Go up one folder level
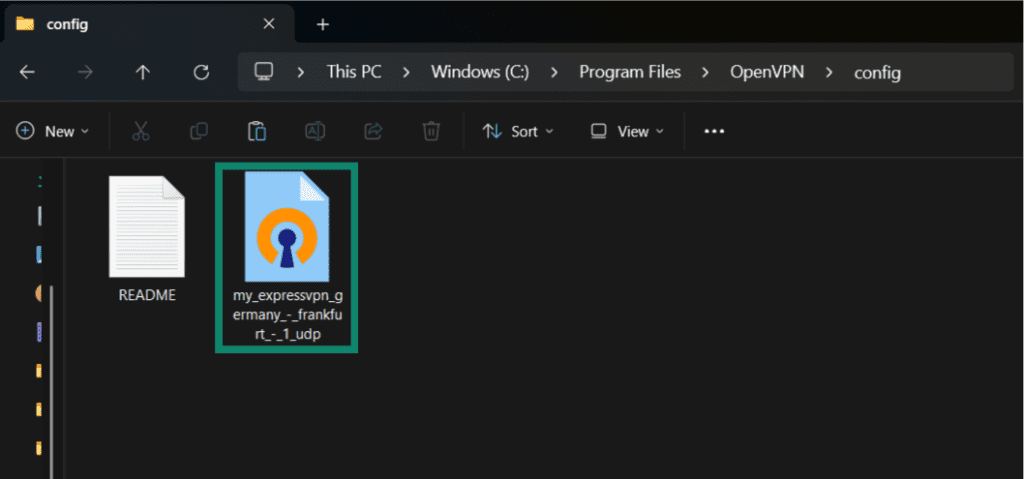The image size is (1024, 479). click(x=143, y=72)
